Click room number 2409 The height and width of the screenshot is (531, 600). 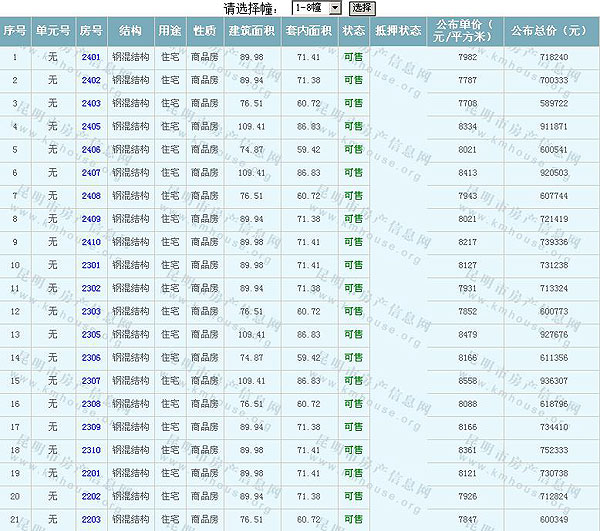tap(91, 219)
